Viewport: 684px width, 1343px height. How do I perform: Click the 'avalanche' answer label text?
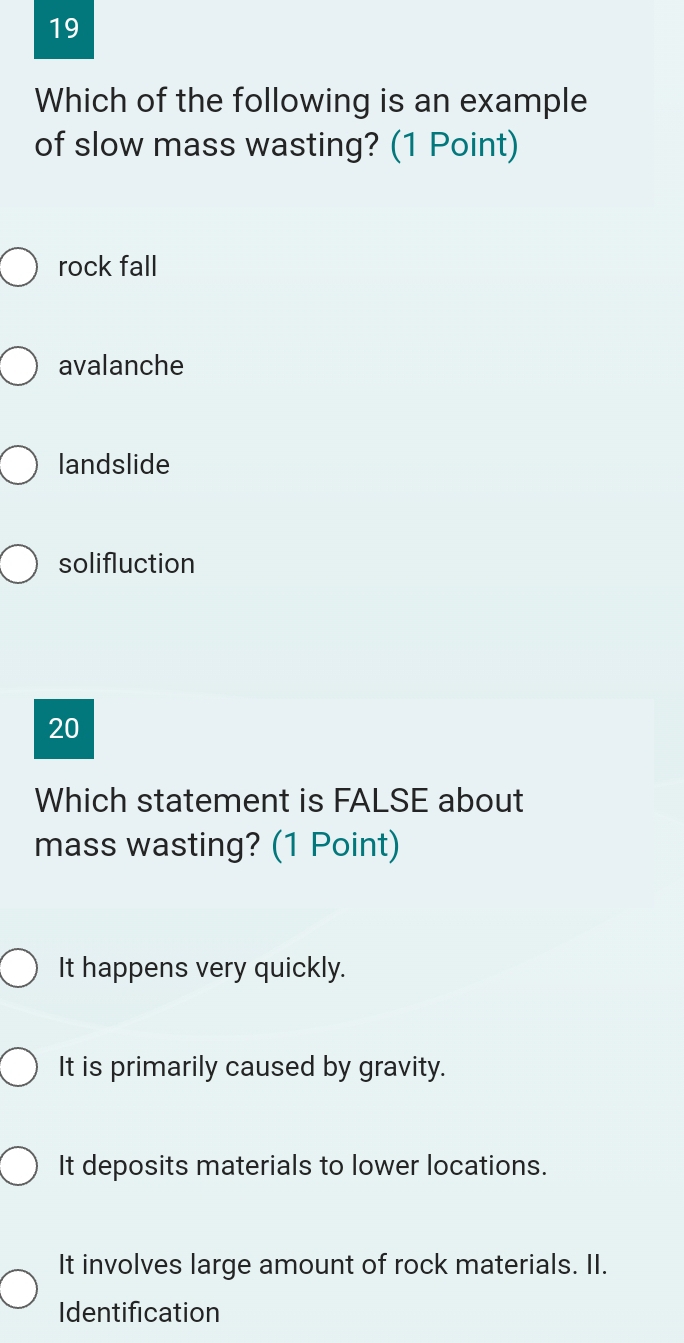click(121, 366)
